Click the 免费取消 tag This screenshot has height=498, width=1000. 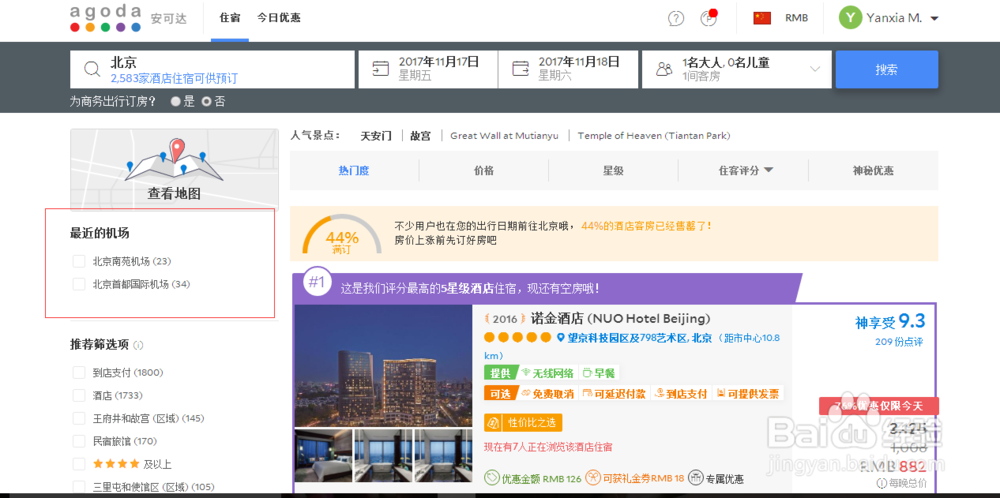[x=548, y=393]
